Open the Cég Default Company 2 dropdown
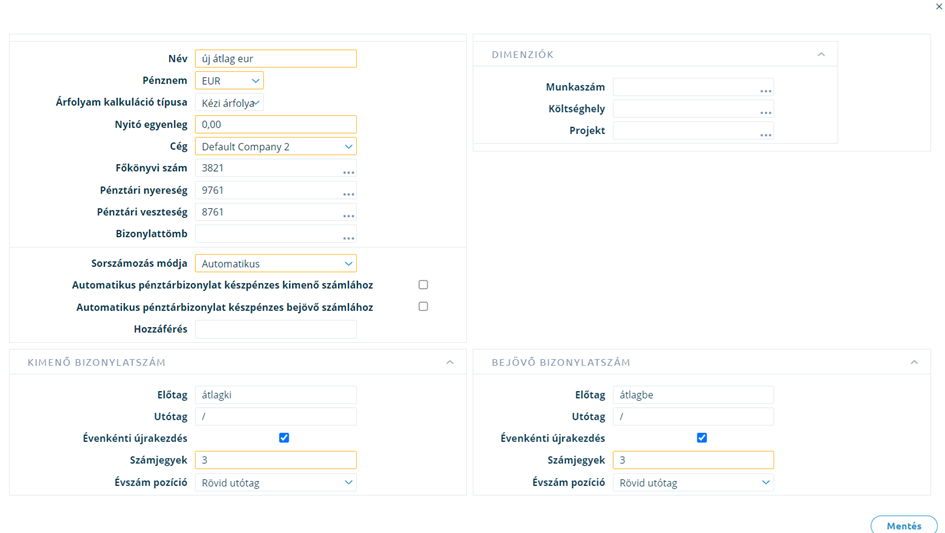This screenshot has height=533, width=945. (x=275, y=147)
